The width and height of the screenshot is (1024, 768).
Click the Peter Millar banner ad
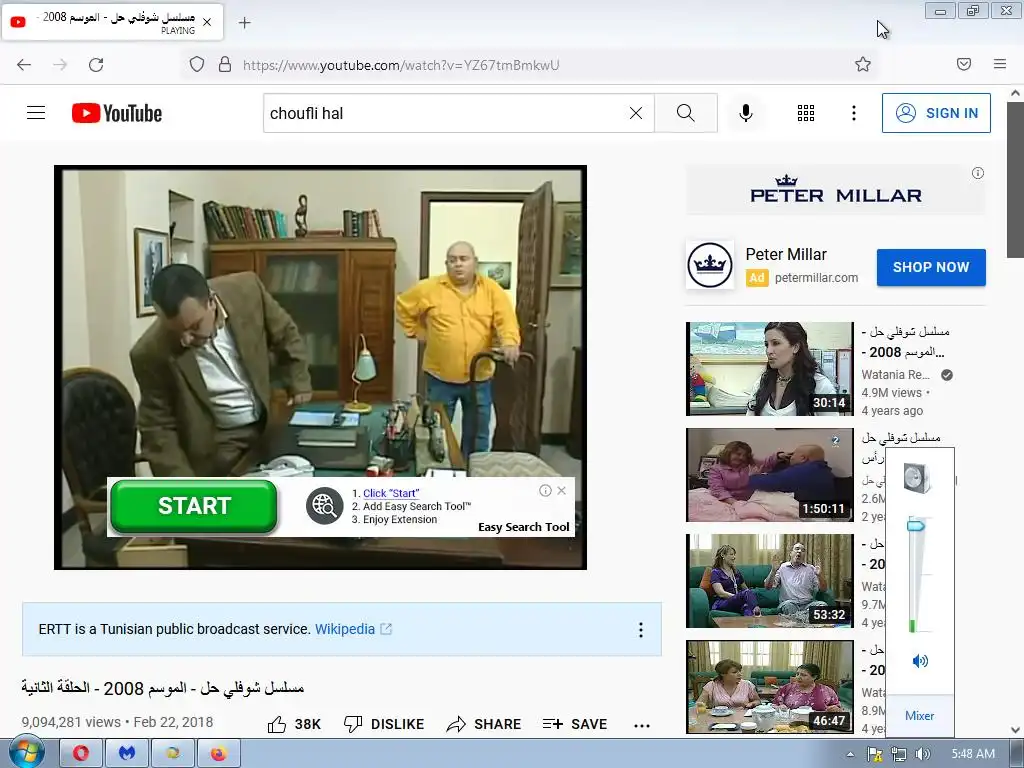click(835, 190)
